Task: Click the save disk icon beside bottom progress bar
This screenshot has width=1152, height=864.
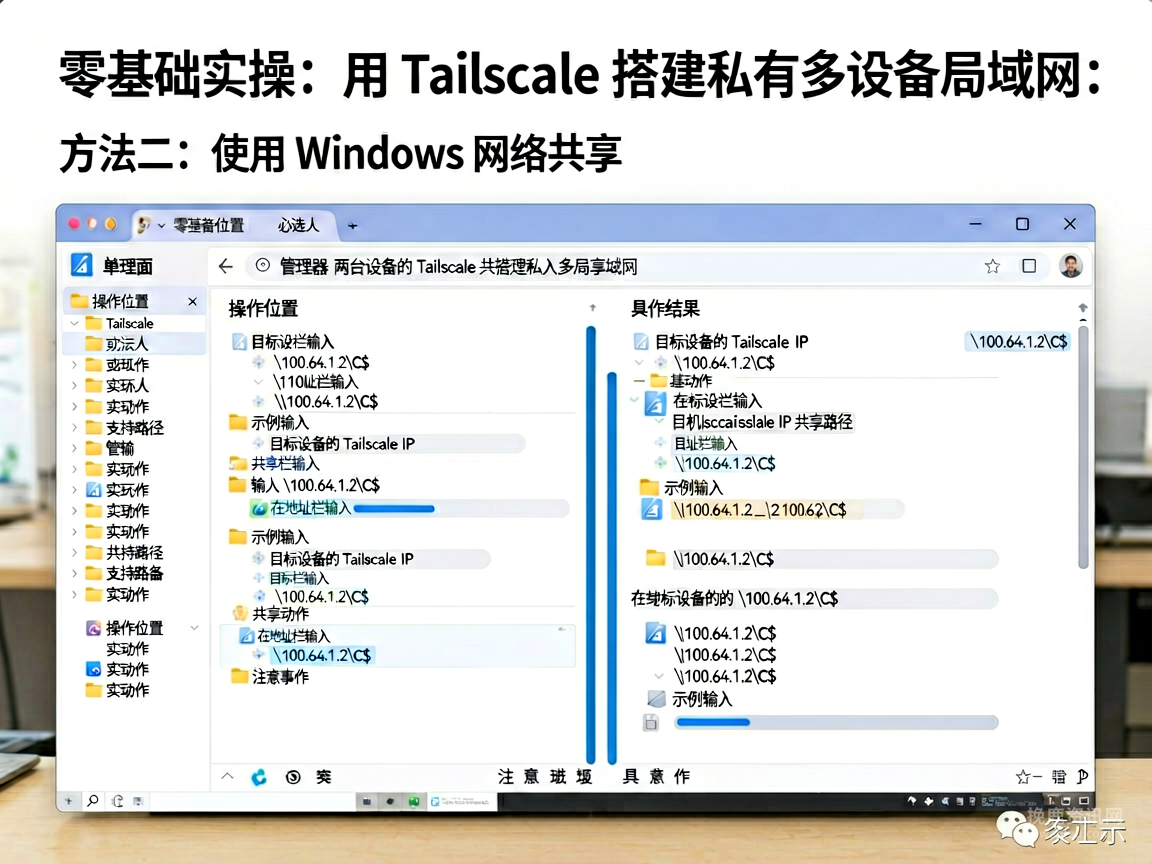Action: pos(651,723)
